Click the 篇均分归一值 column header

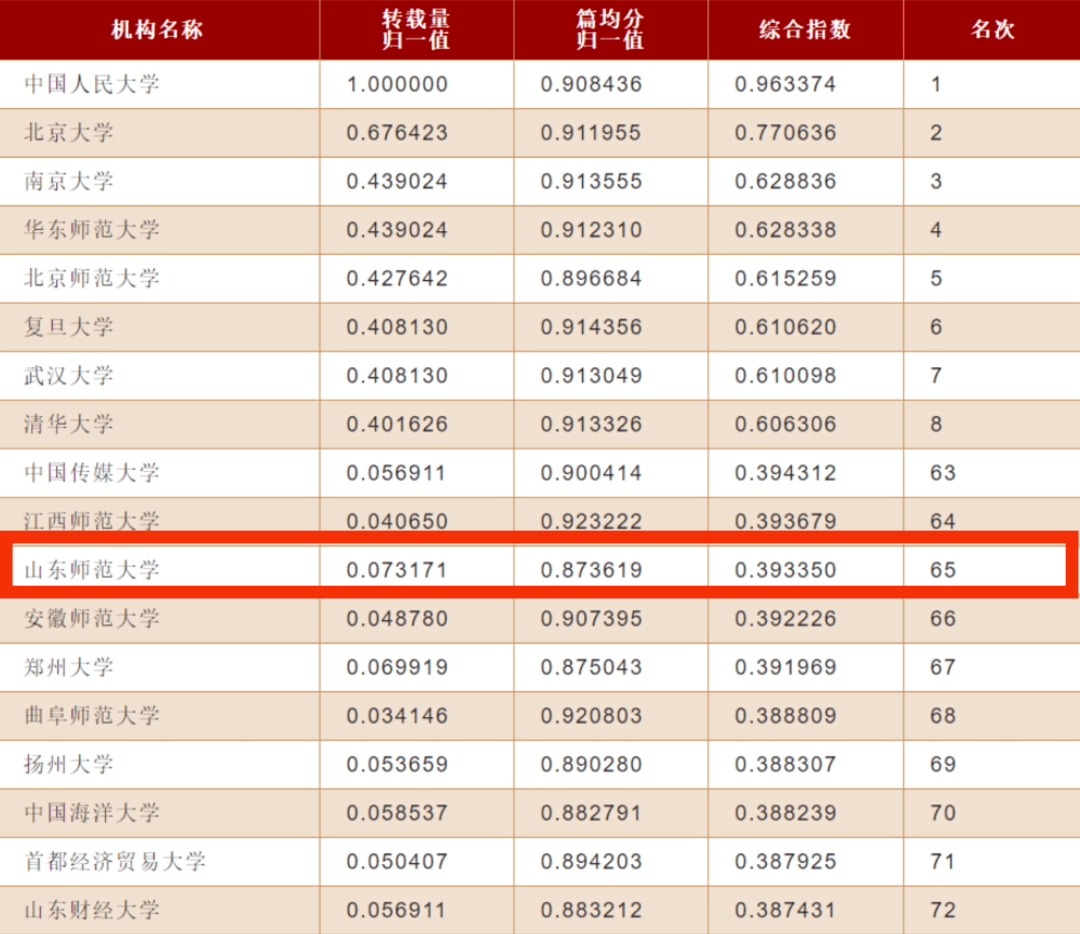click(610, 30)
